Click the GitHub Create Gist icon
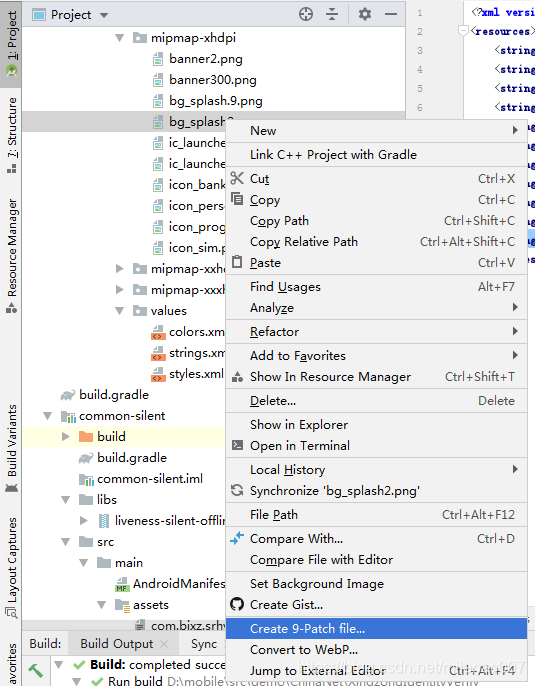The height and width of the screenshot is (686, 535). [x=237, y=604]
